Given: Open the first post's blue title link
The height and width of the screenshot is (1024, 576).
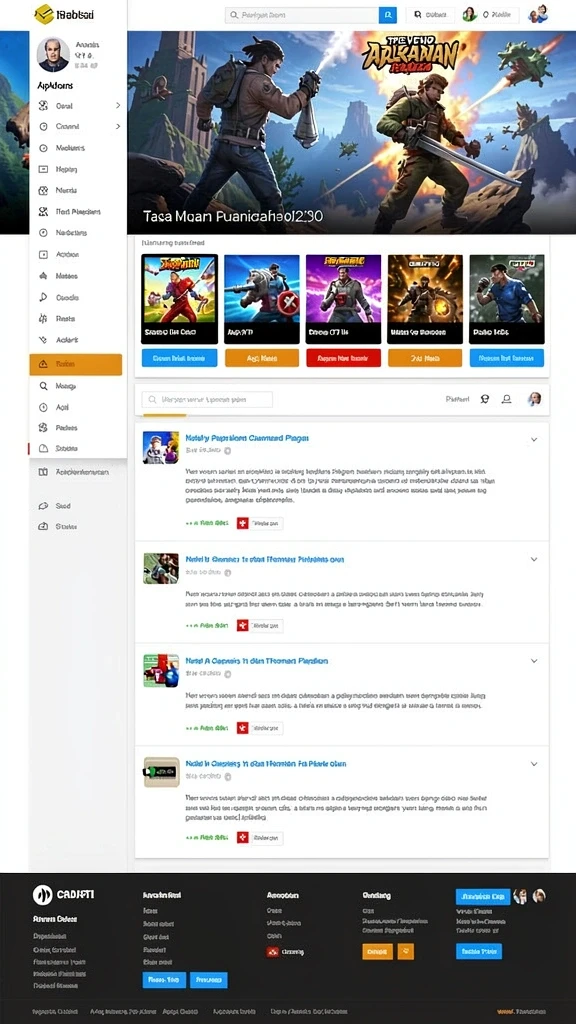Looking at the screenshot, I should point(247,438).
